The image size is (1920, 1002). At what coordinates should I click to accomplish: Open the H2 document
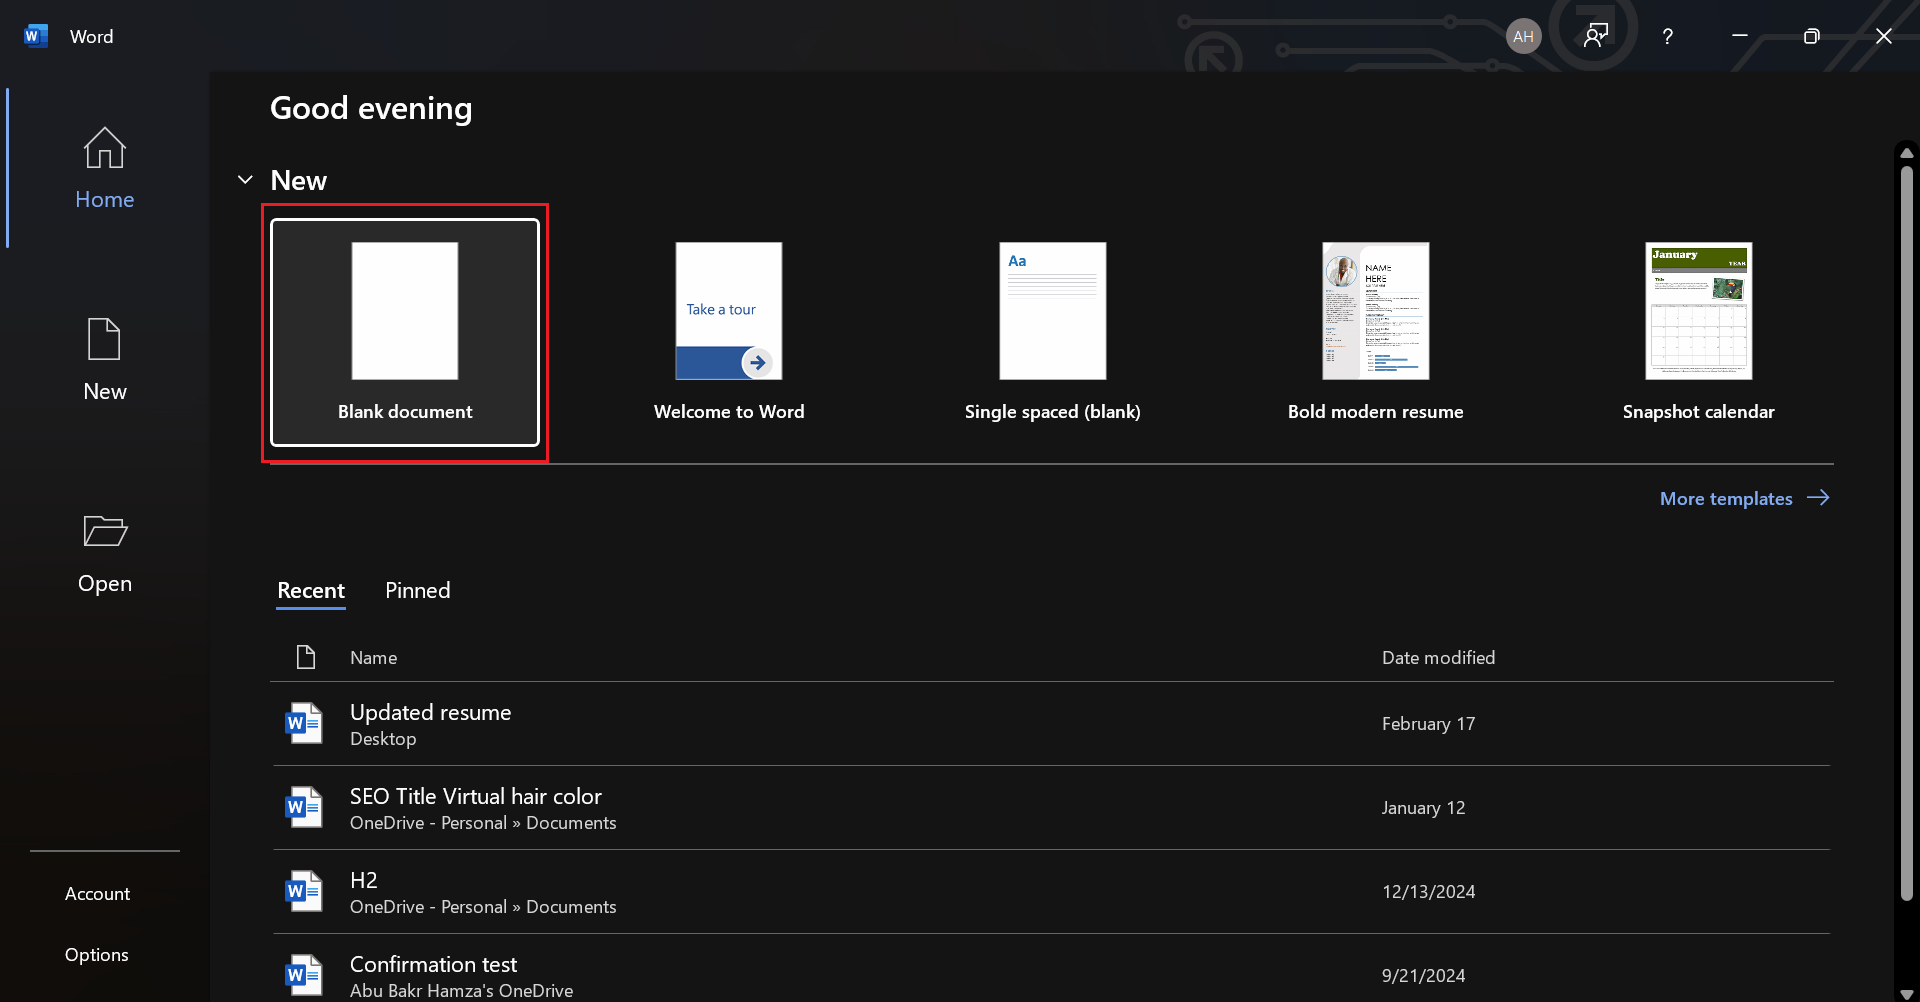click(x=1052, y=892)
